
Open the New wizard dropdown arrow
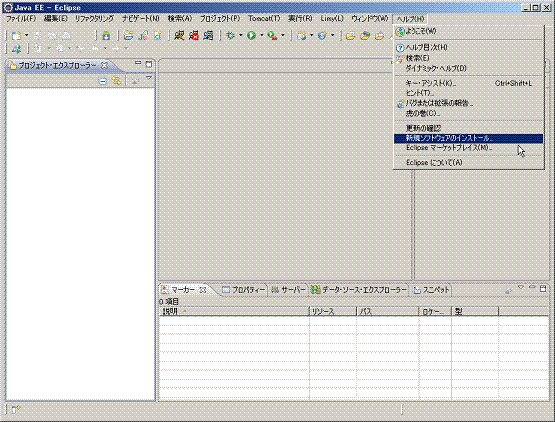coord(27,35)
